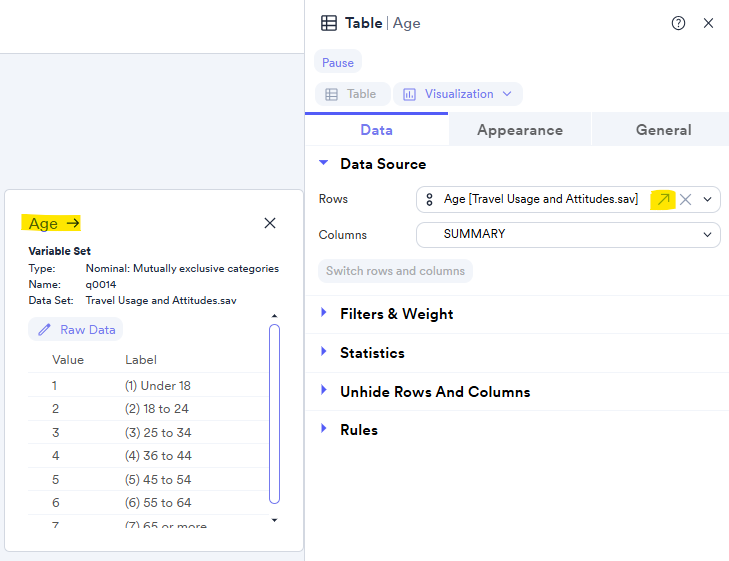729x561 pixels.
Task: Select the '(5) 45 to 54' label
Action: tap(158, 480)
